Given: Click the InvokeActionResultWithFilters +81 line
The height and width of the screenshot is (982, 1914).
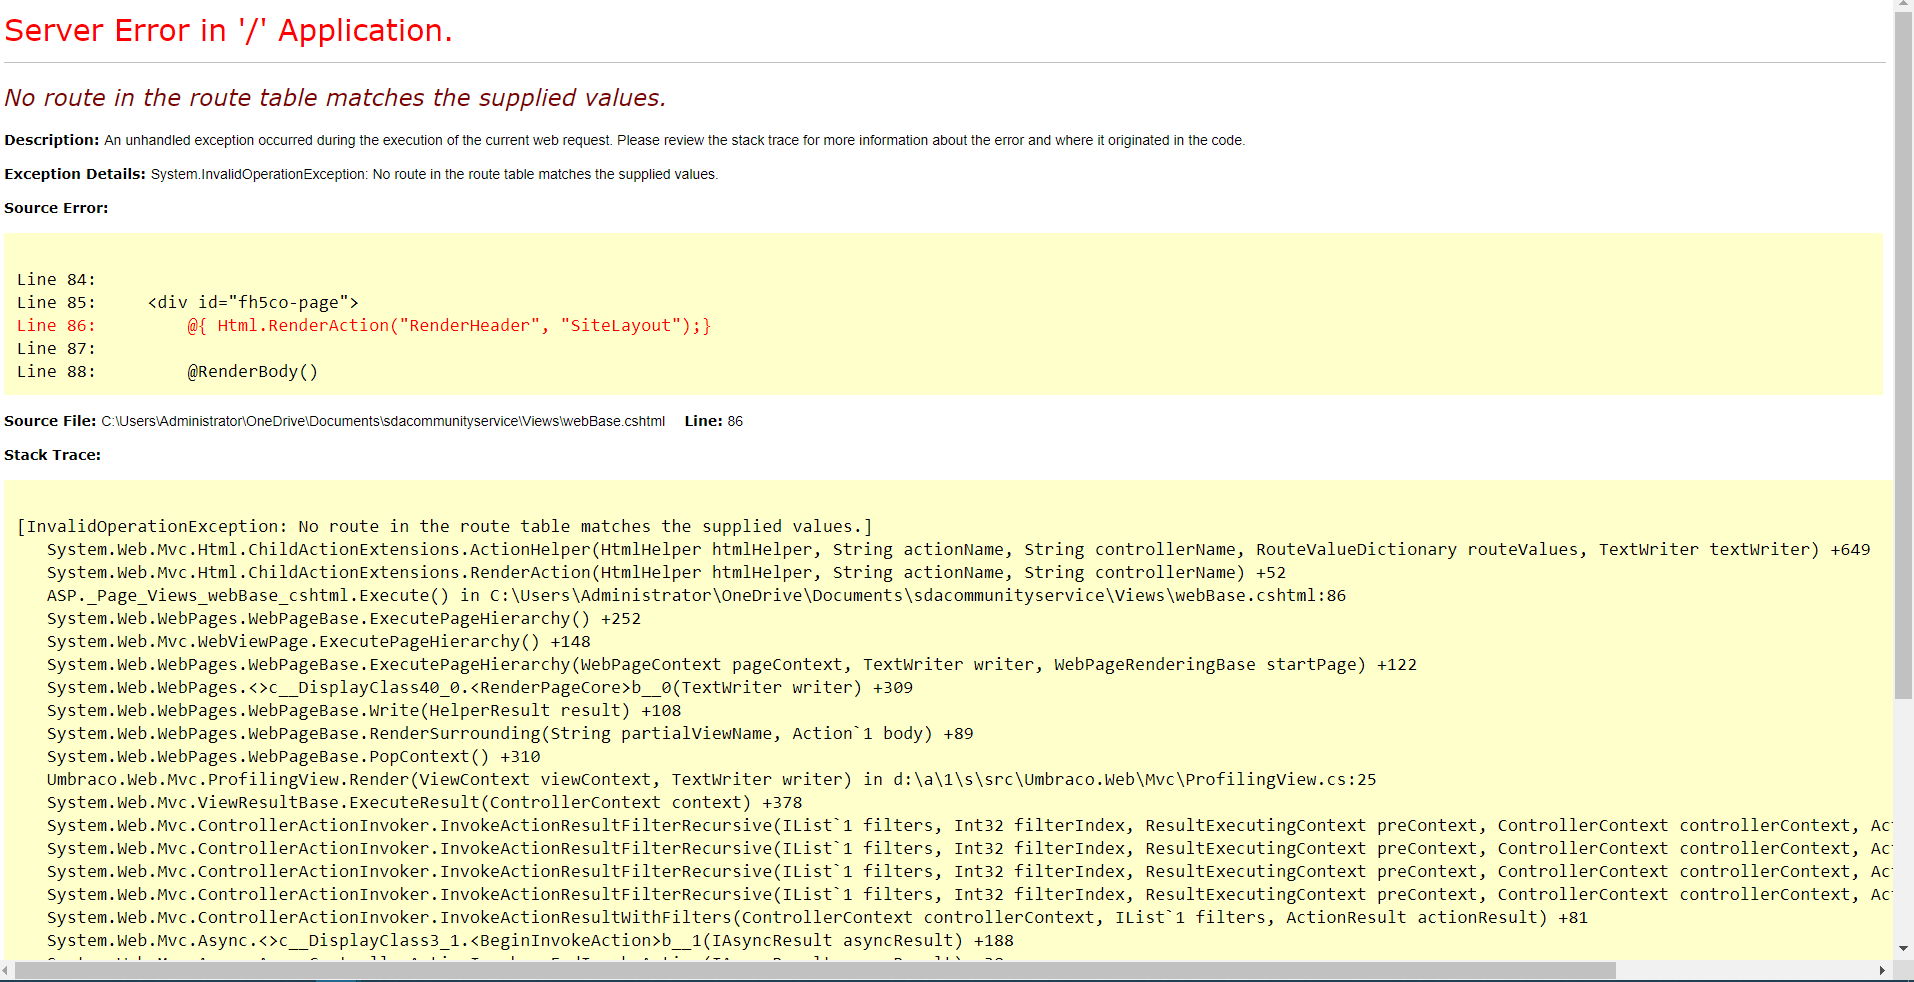Looking at the screenshot, I should pos(817,918).
